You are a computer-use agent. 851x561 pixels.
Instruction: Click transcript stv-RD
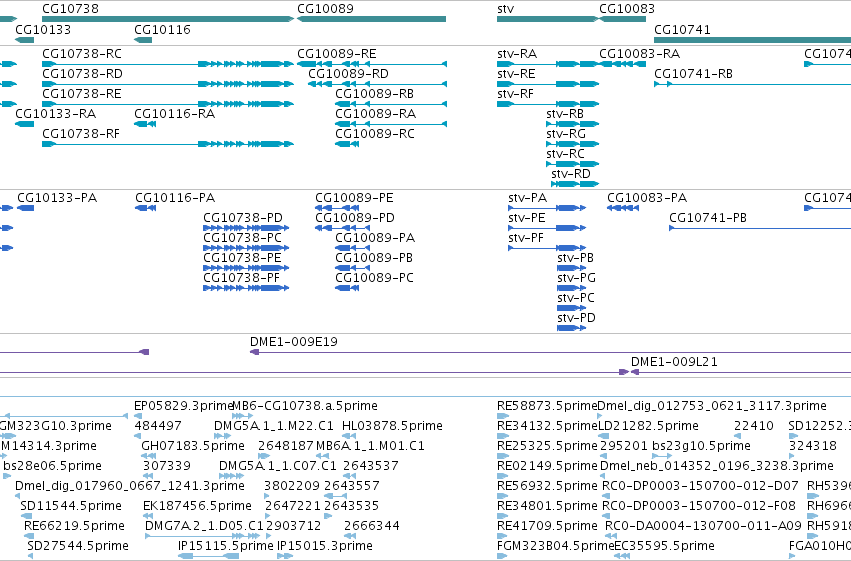click(x=571, y=174)
